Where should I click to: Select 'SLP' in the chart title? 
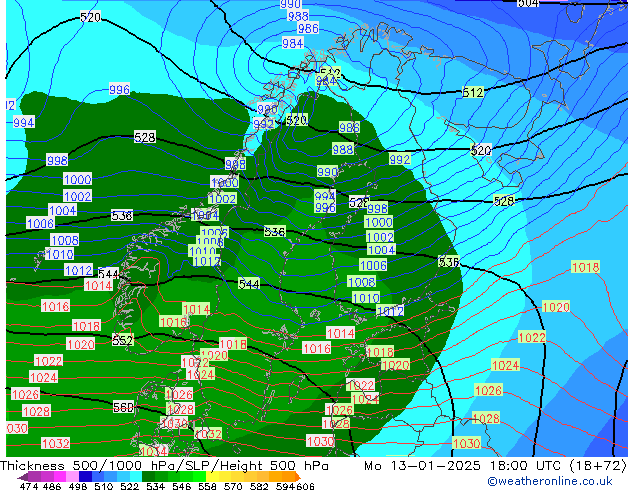tap(197, 466)
